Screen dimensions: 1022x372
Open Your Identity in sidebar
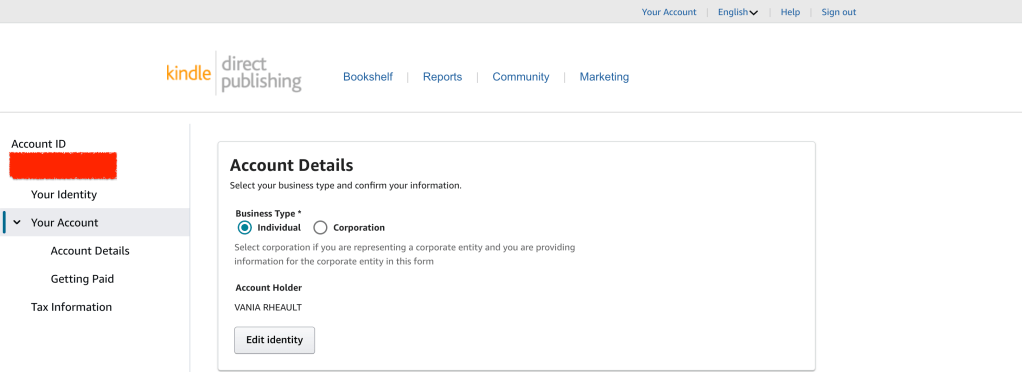(x=64, y=195)
